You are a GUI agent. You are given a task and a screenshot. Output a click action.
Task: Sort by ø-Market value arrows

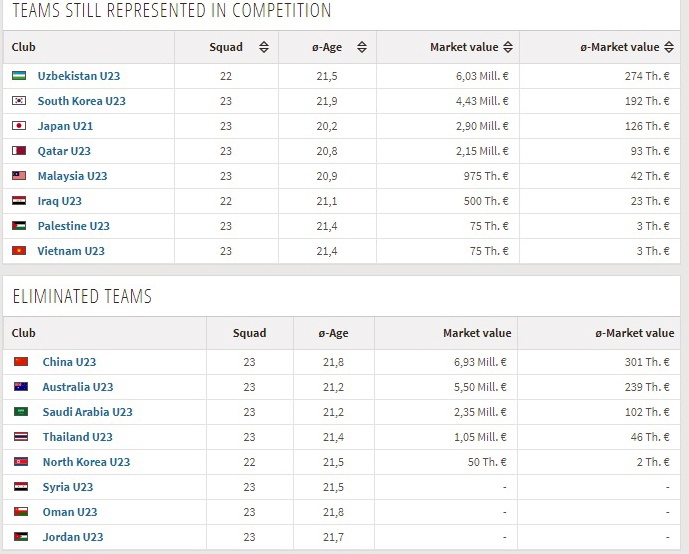pyautogui.click(x=667, y=47)
